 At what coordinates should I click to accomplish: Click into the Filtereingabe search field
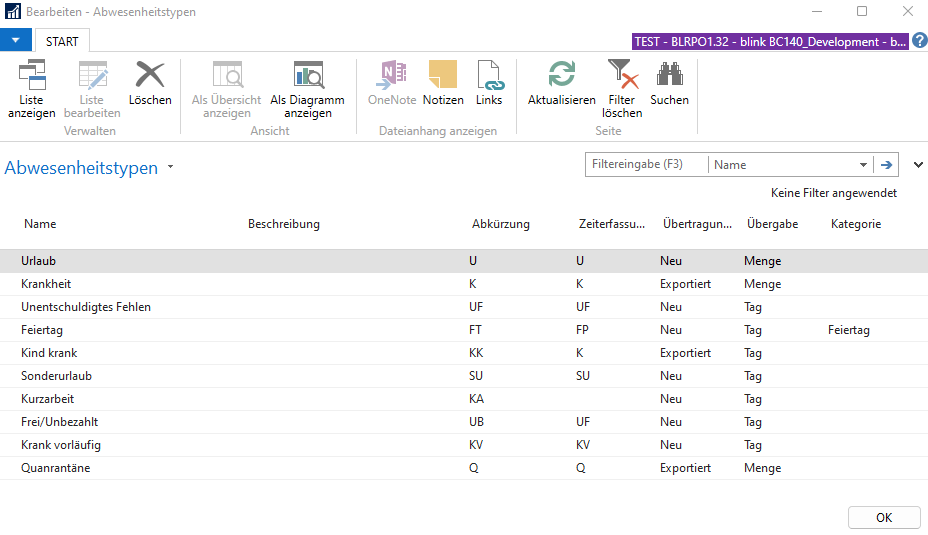pos(645,165)
